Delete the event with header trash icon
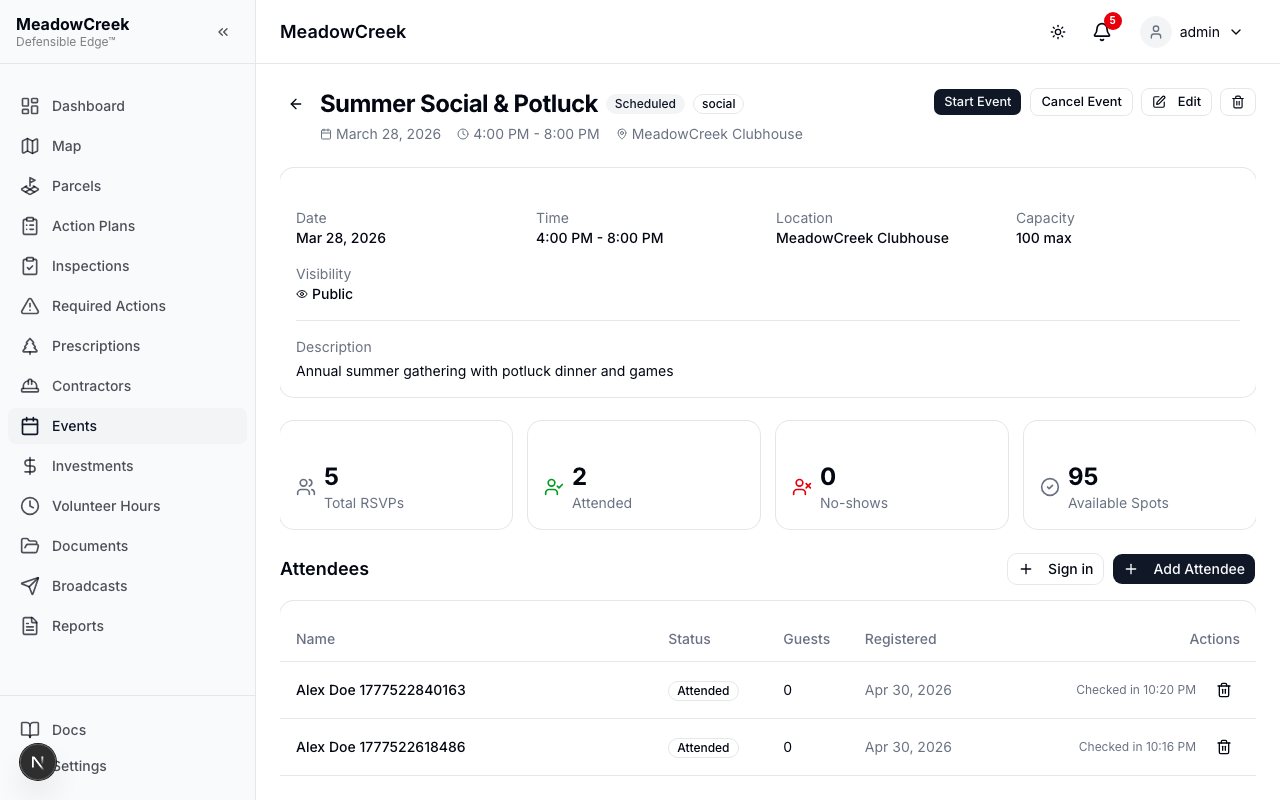The height and width of the screenshot is (800, 1280). tap(1238, 102)
